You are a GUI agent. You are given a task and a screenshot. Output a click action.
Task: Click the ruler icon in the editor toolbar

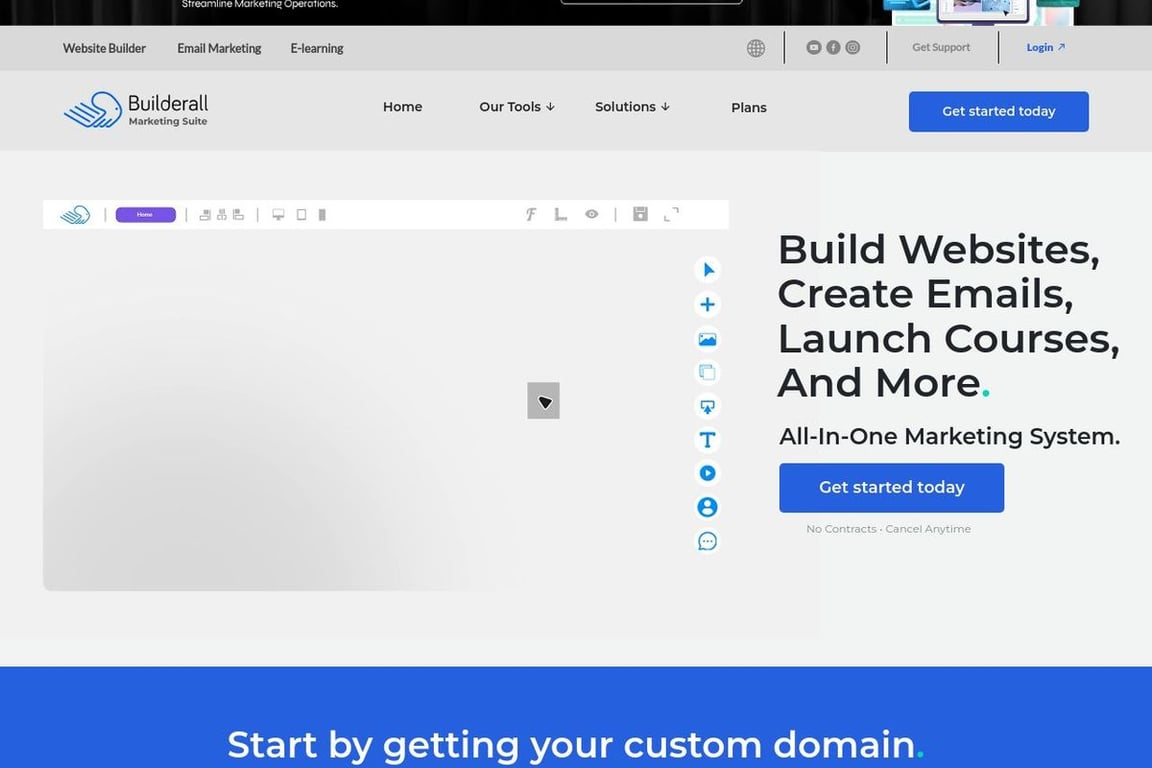point(561,214)
